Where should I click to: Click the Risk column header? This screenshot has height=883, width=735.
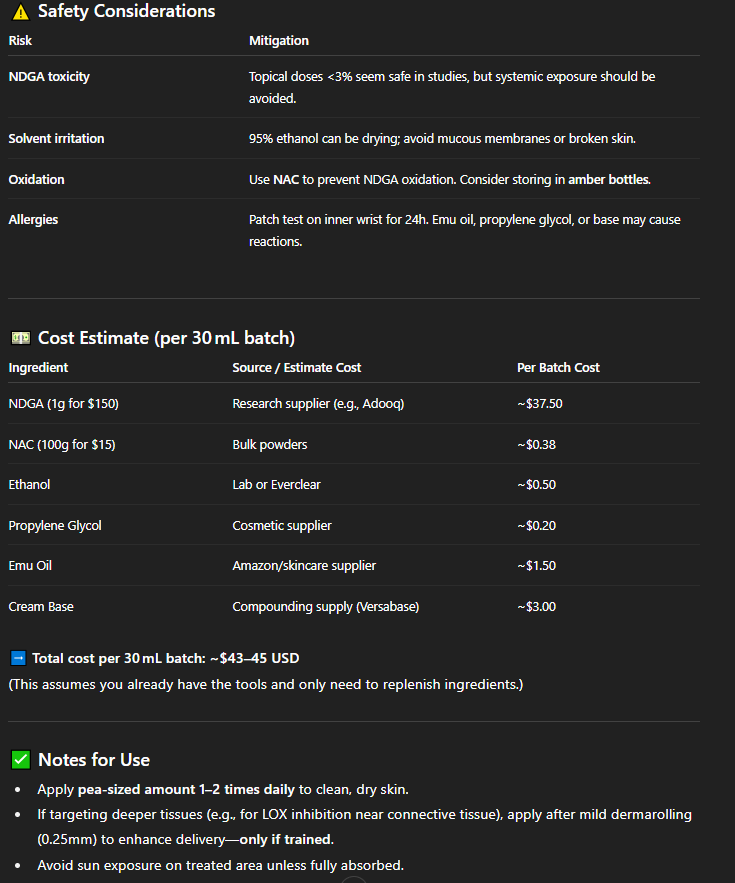20,41
